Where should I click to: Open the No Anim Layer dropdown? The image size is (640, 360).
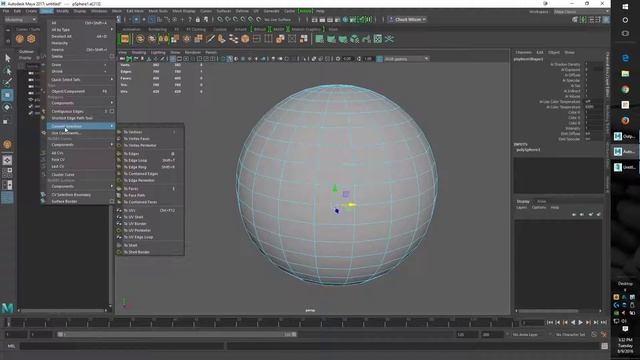point(526,334)
